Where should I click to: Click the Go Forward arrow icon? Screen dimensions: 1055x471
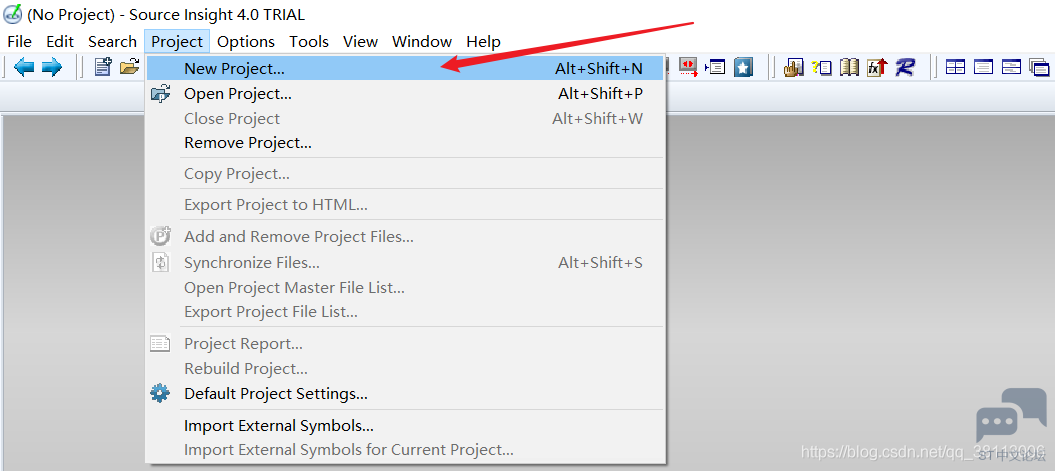51,67
